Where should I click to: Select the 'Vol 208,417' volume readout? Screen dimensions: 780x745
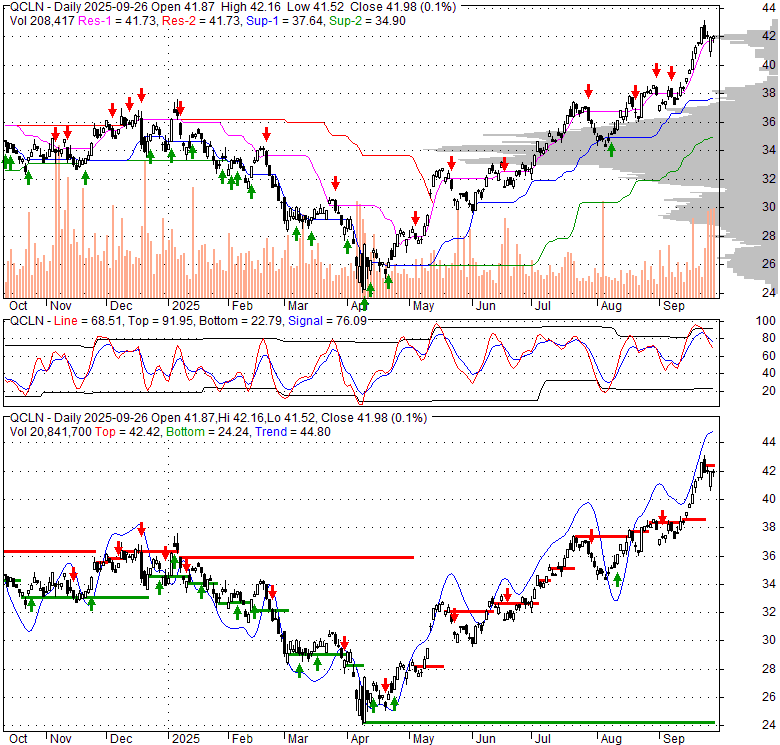pyautogui.click(x=42, y=21)
